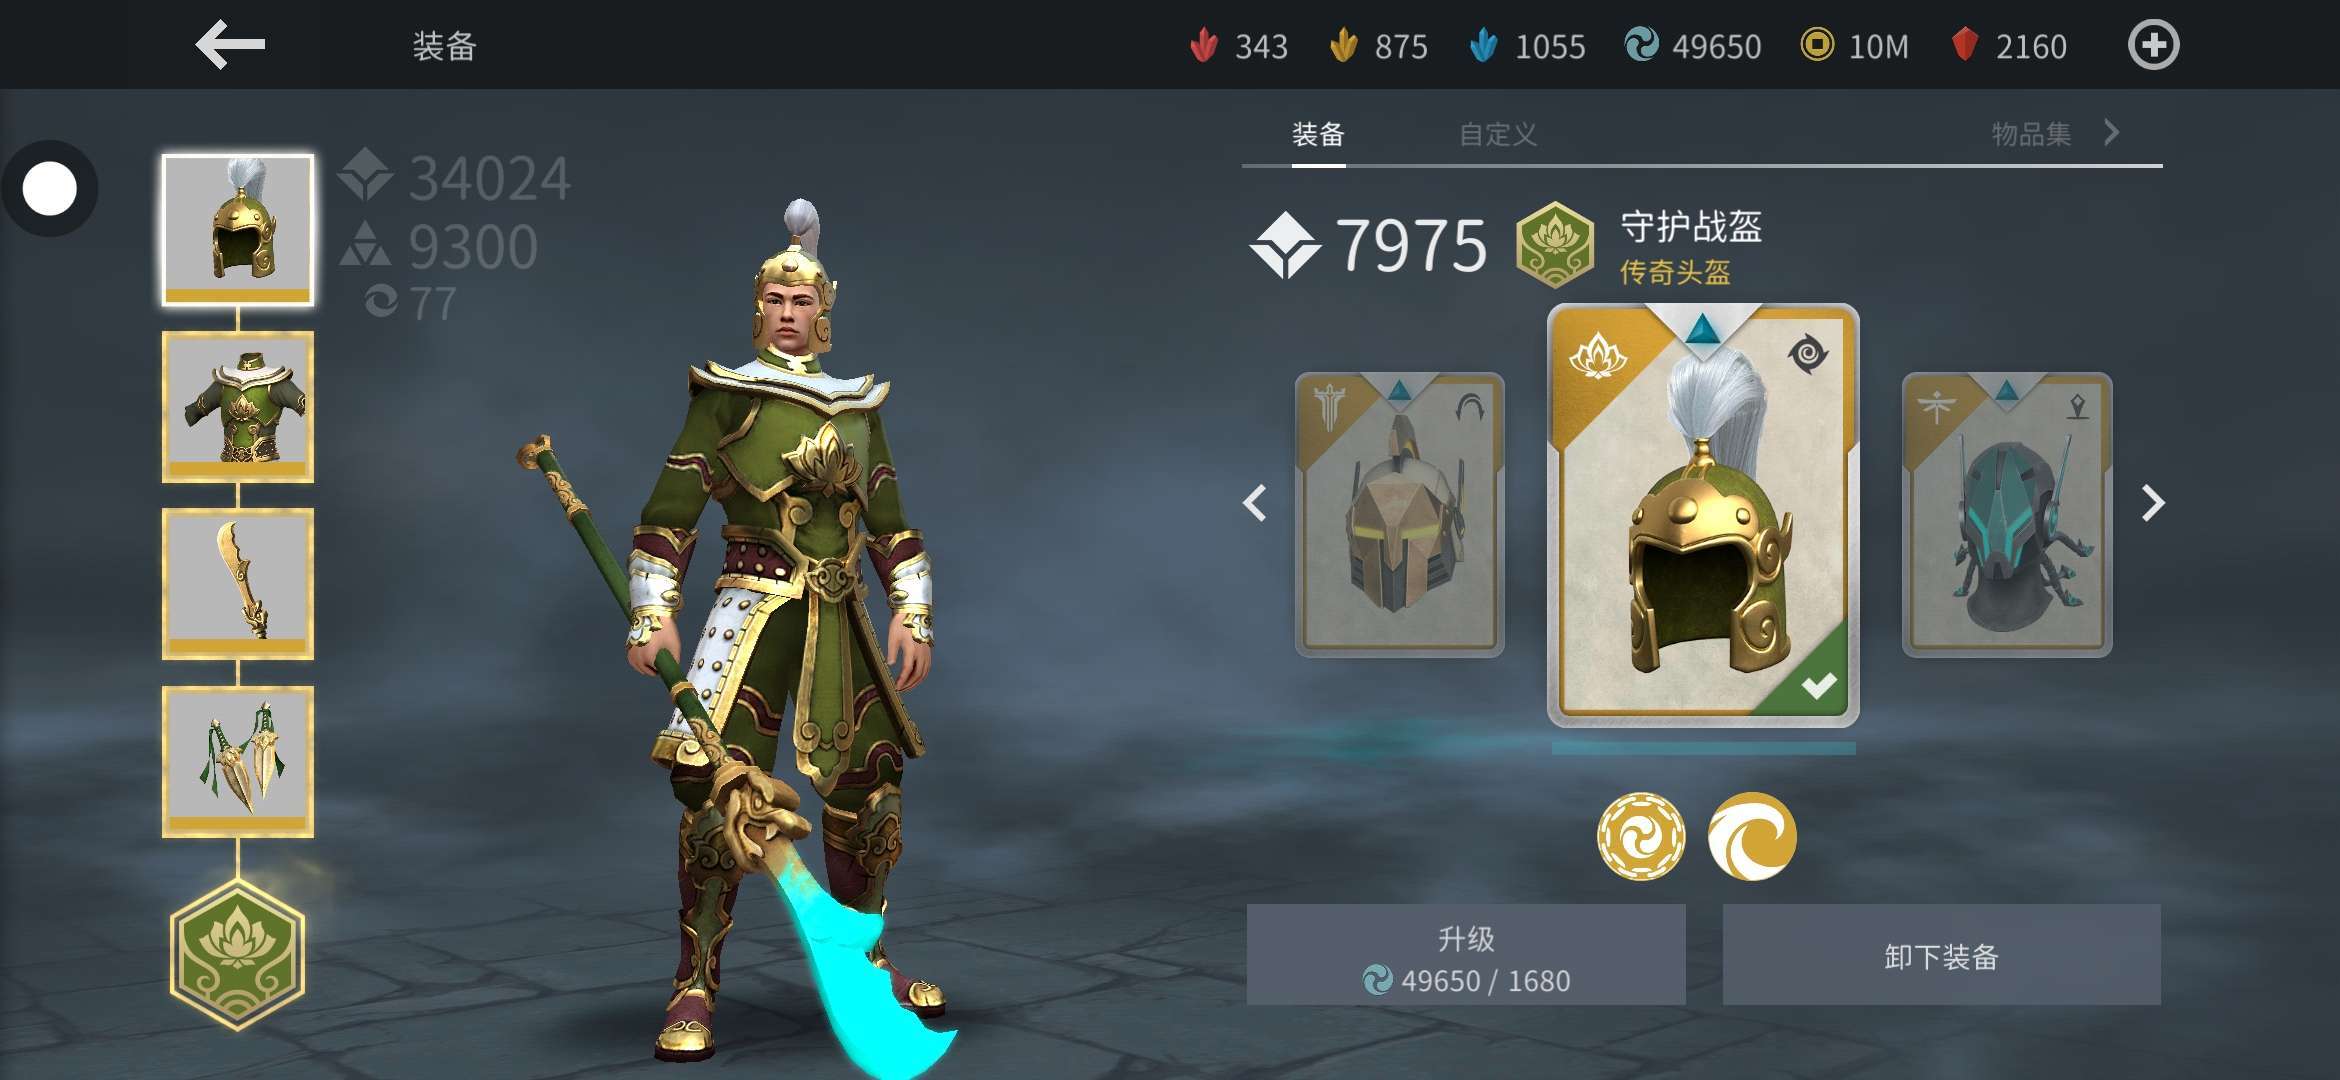Switch to the 装备 tab
This screenshot has height=1080, width=2340.
(1318, 134)
